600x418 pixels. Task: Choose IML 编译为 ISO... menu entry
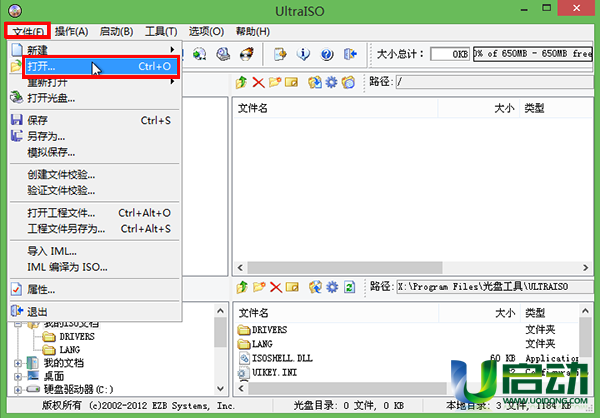(94, 267)
